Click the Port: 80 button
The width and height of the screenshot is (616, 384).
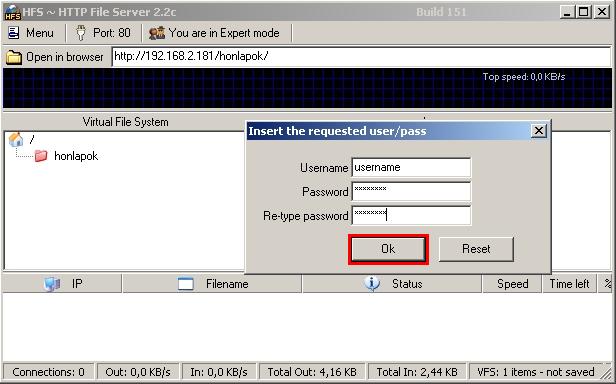tap(103, 33)
